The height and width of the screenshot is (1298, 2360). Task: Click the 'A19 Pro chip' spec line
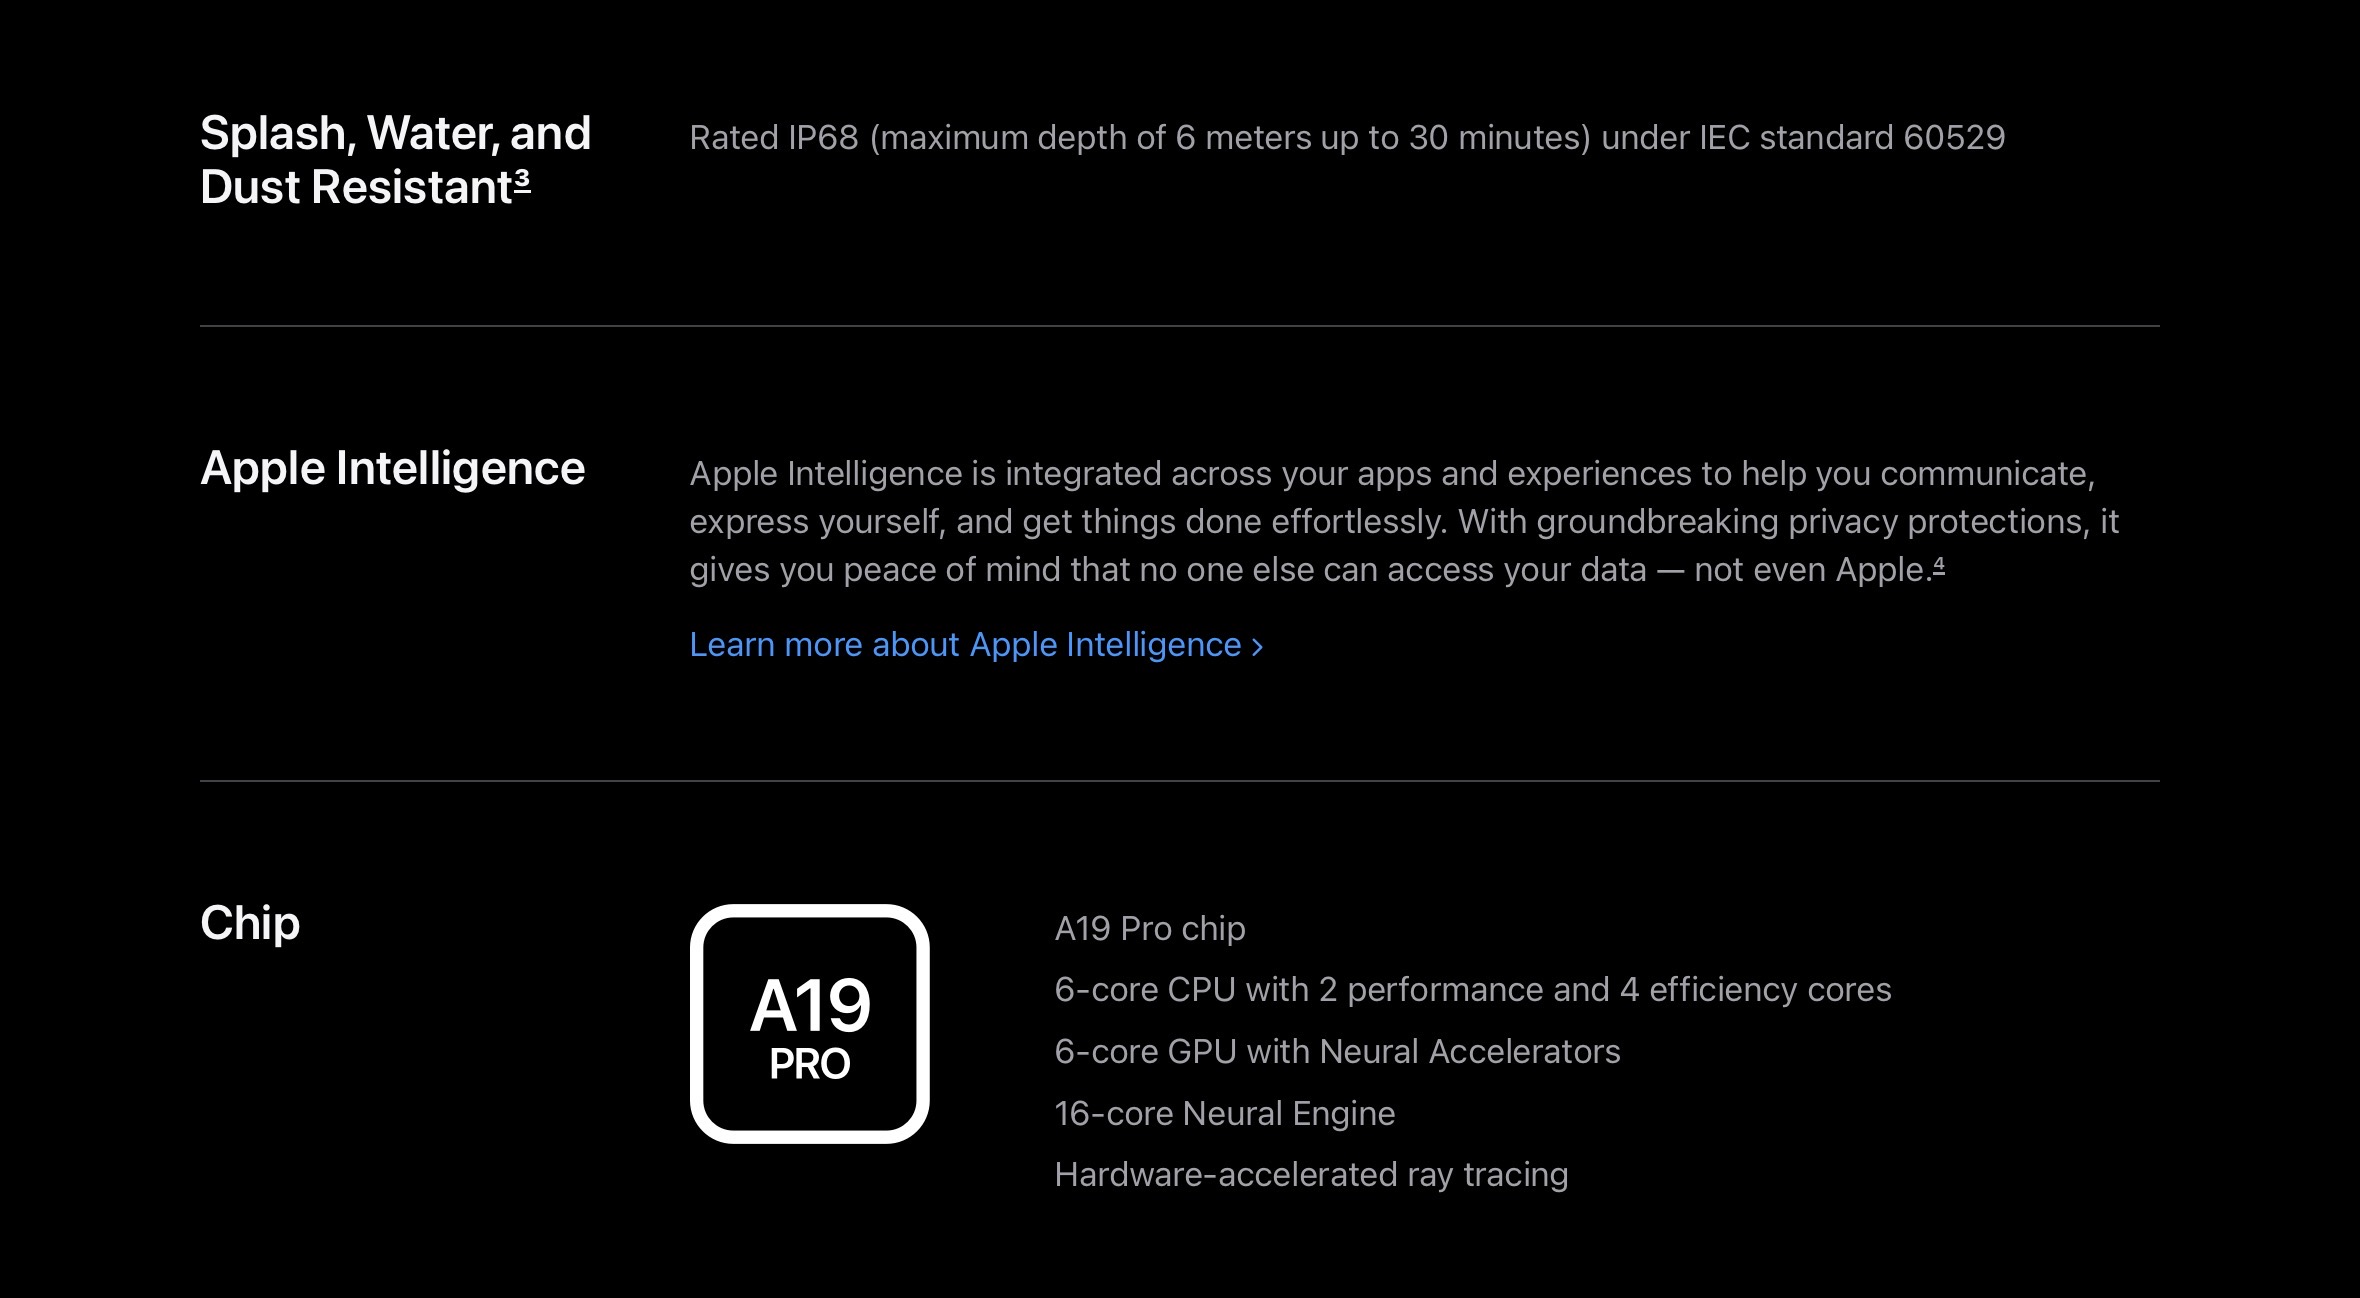click(x=1150, y=928)
